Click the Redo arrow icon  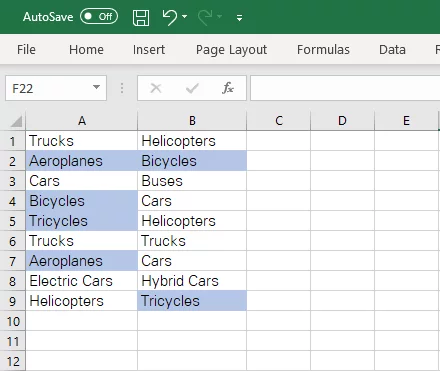205,17
